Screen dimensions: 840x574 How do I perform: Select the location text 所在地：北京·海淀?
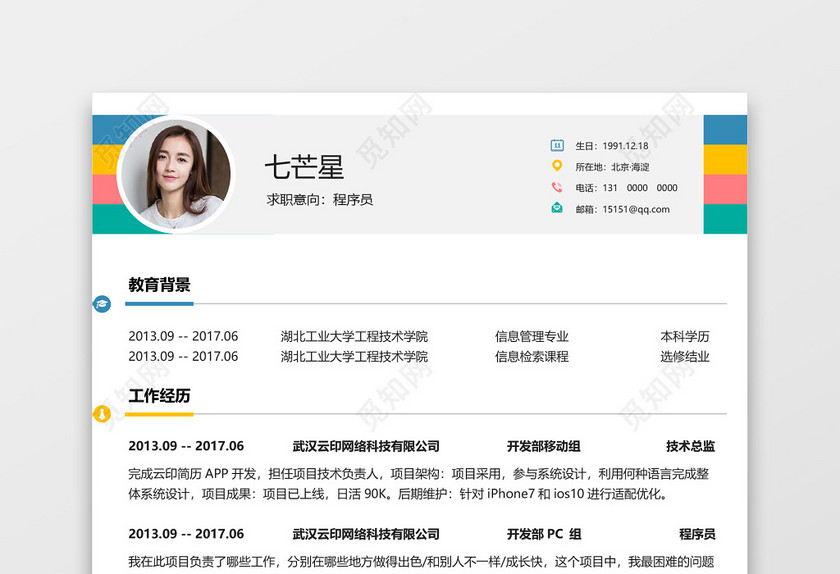(612, 167)
